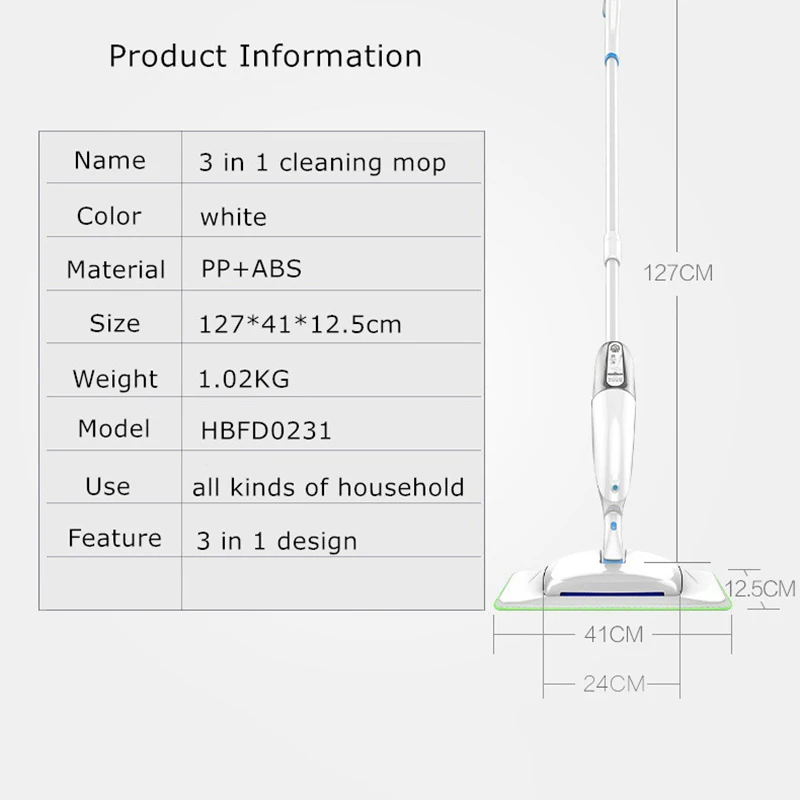Click the 127CM height dimension label
Screen dimensions: 800x800
(678, 273)
